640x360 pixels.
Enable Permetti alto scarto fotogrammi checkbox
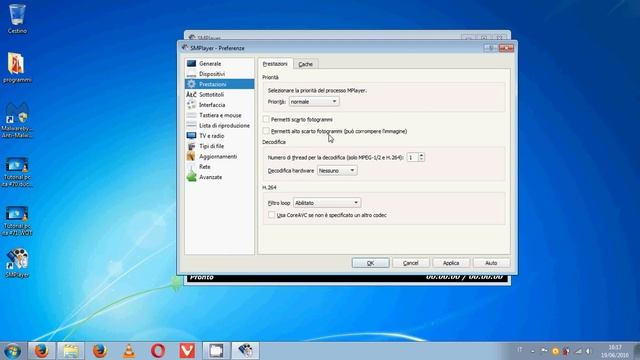(x=266, y=131)
